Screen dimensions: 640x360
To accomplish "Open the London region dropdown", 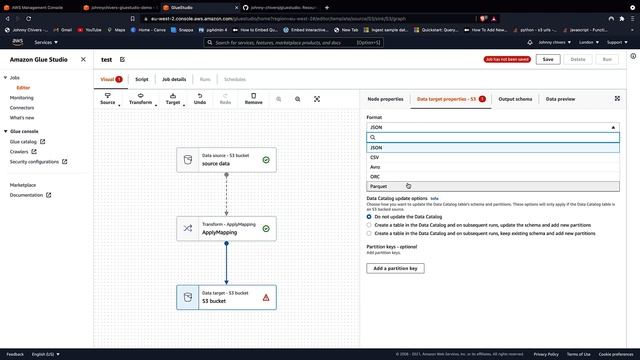I will (x=589, y=42).
